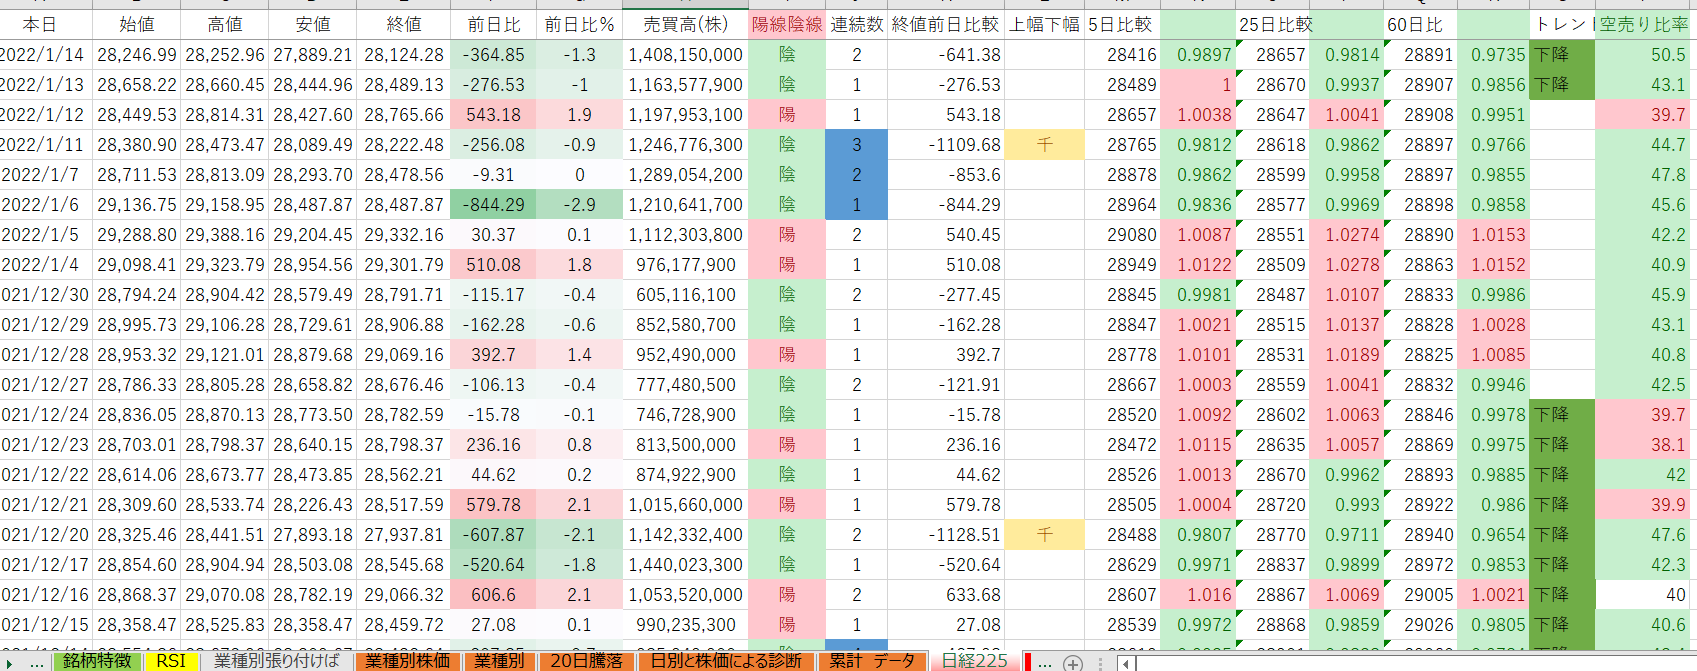Switch to the 20日騰落 sheet tab

pos(499,661)
